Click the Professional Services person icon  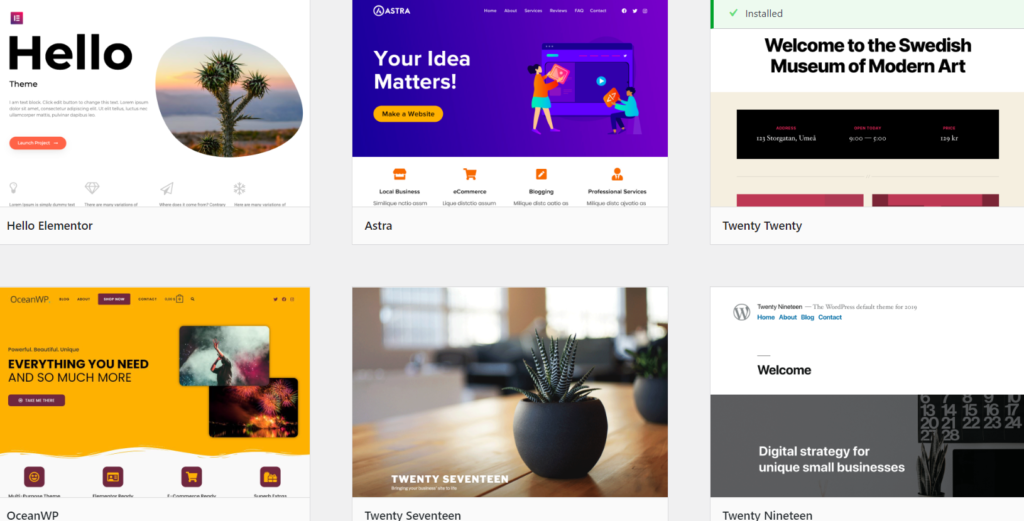click(x=616, y=174)
